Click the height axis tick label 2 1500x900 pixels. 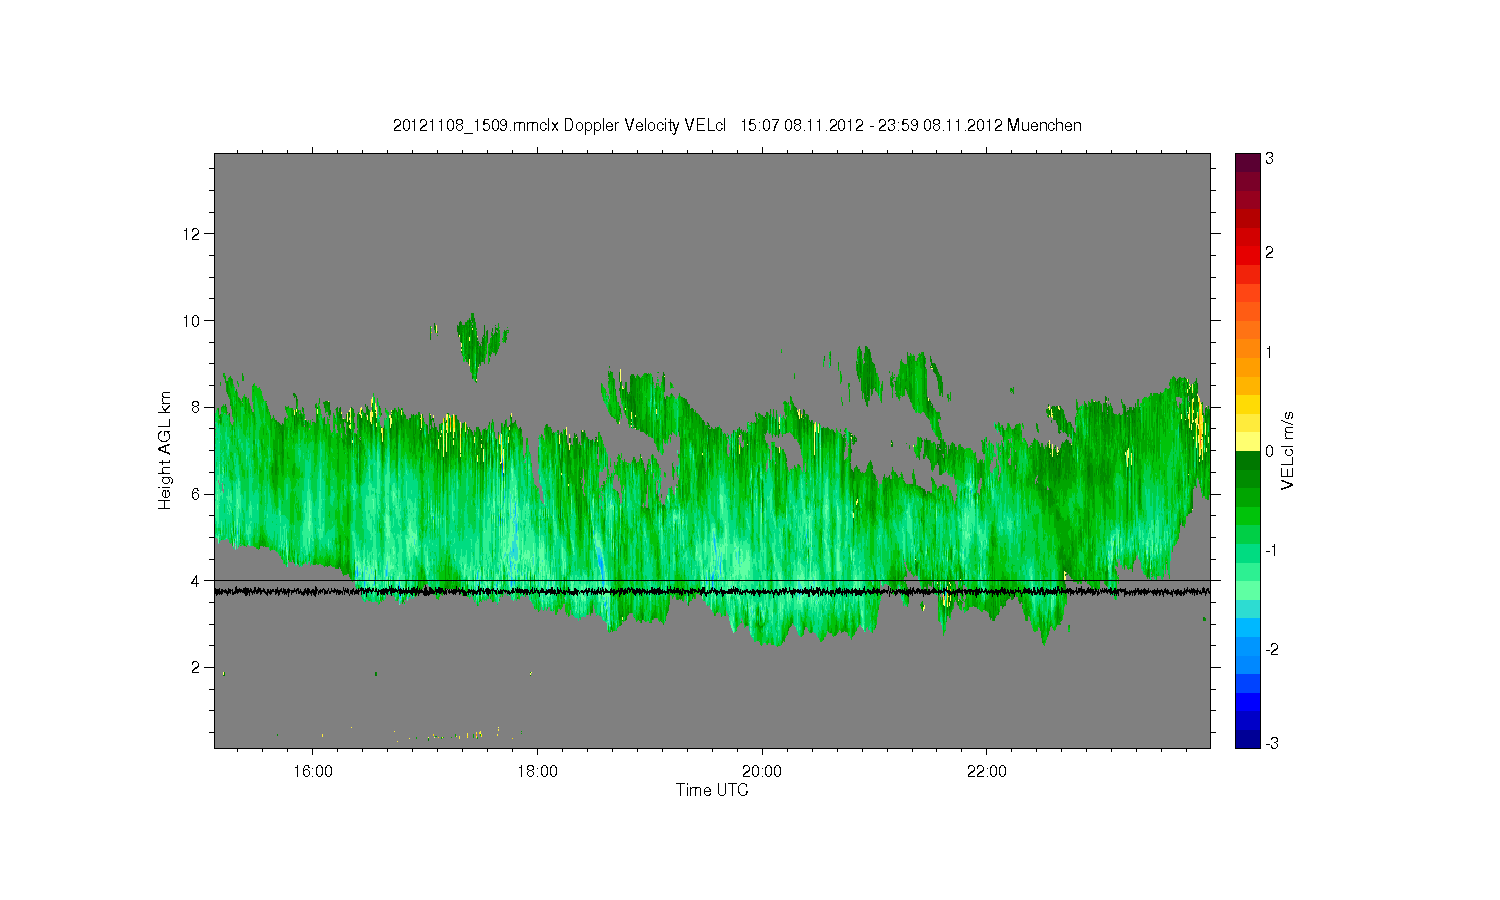(197, 667)
